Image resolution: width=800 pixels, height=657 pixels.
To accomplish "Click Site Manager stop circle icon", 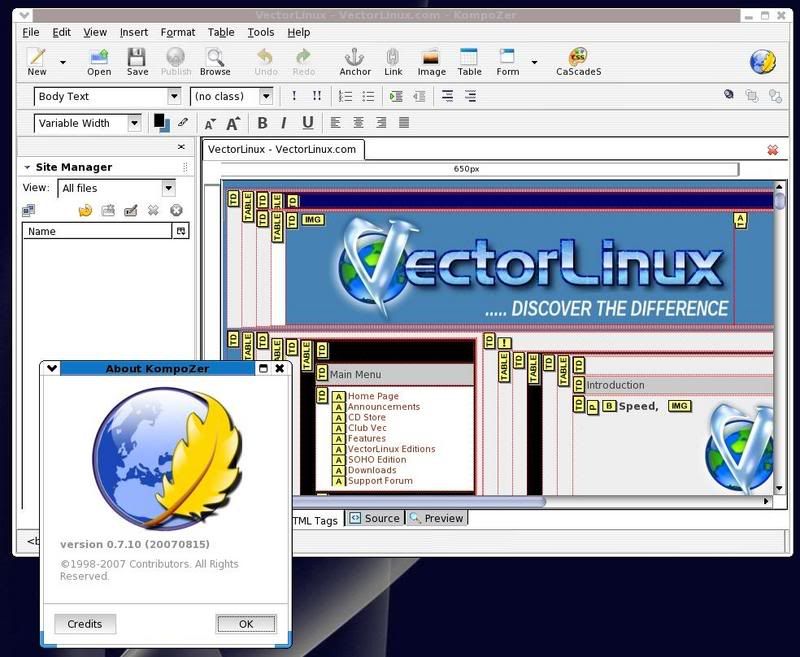I will pos(177,210).
